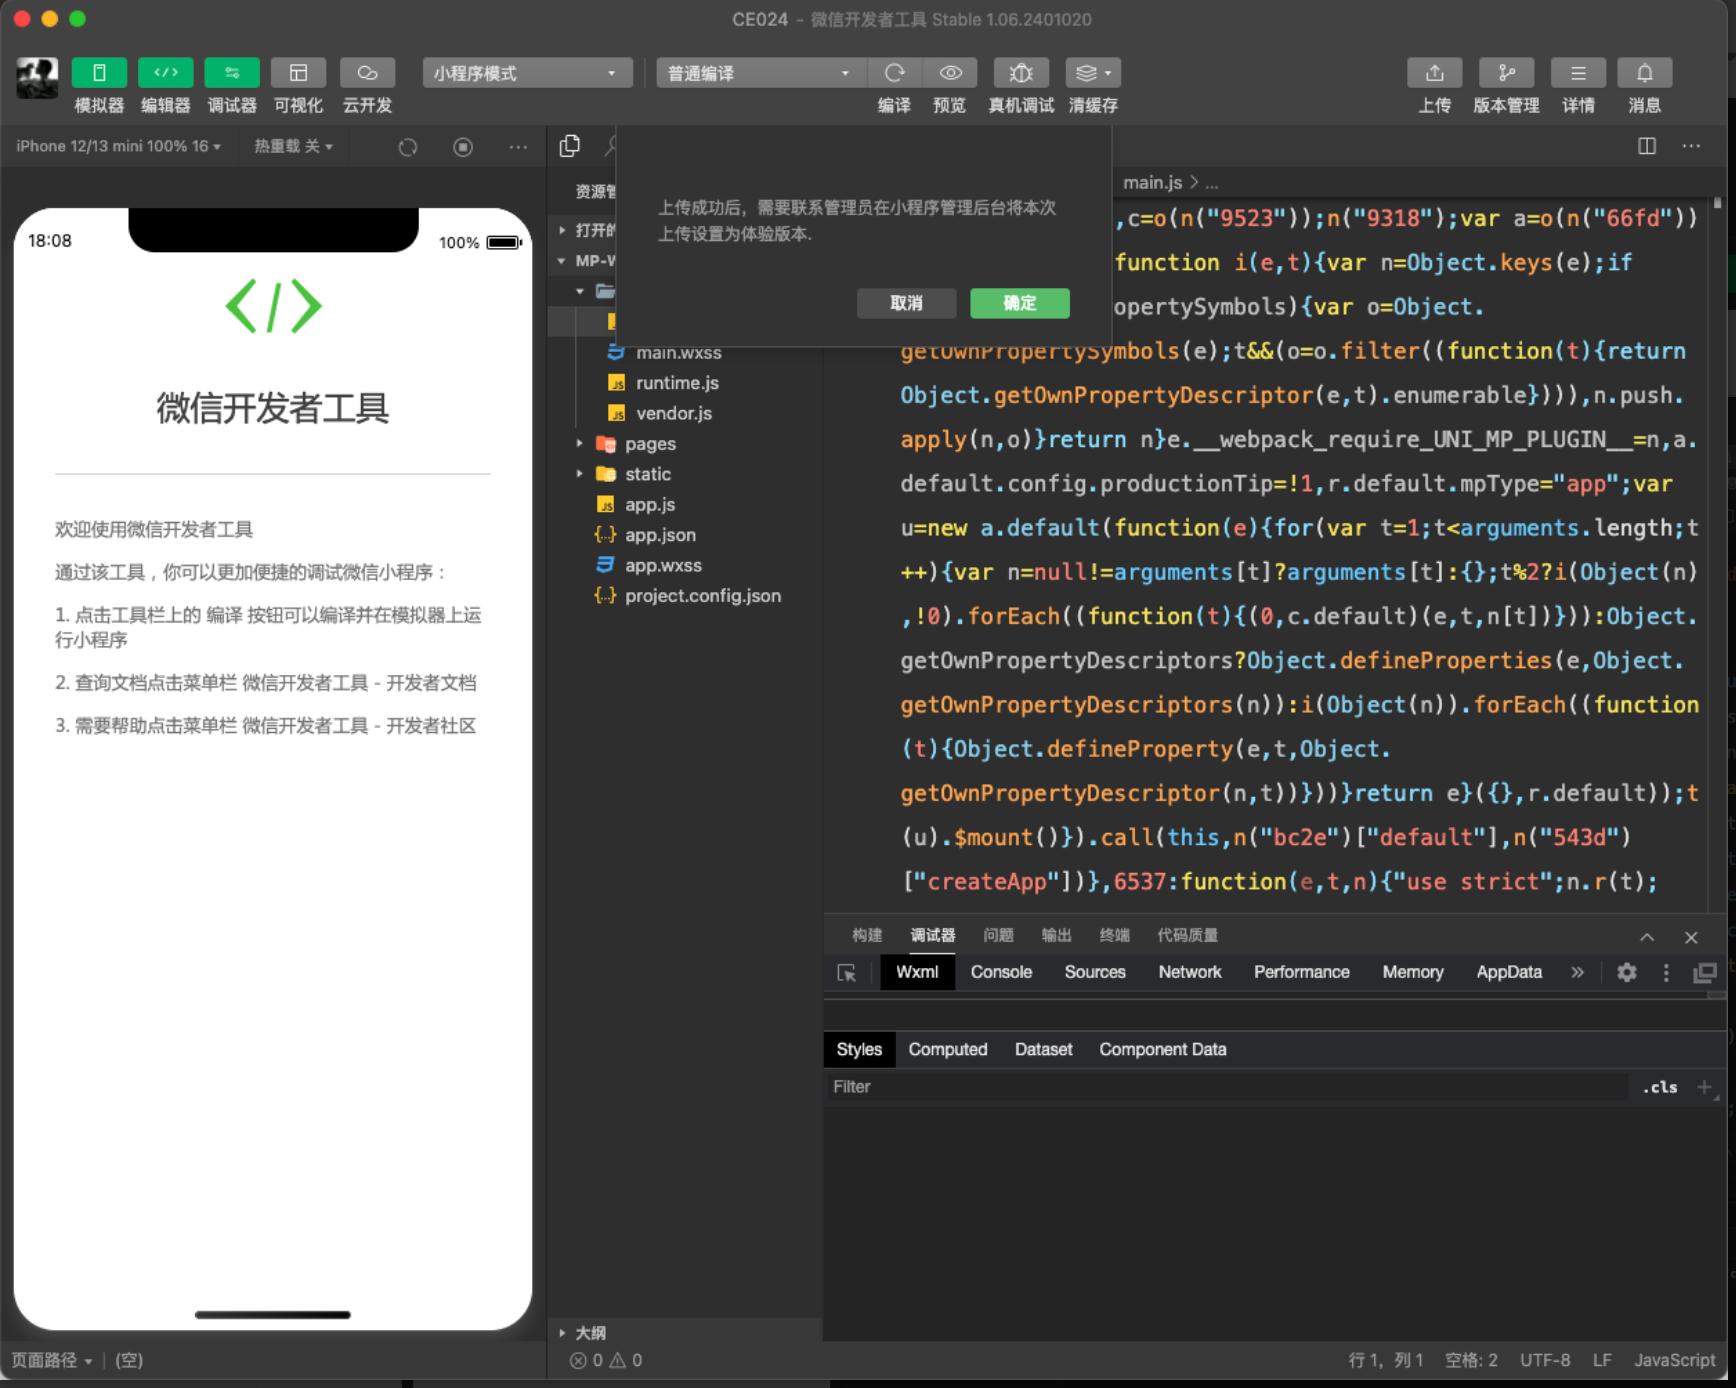Switch to the build (构建) tab
1736x1388 pixels.
(867, 936)
